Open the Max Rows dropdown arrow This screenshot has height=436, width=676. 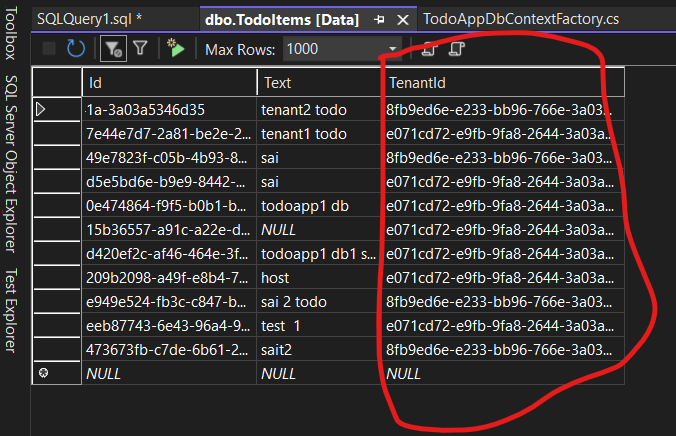click(x=392, y=49)
